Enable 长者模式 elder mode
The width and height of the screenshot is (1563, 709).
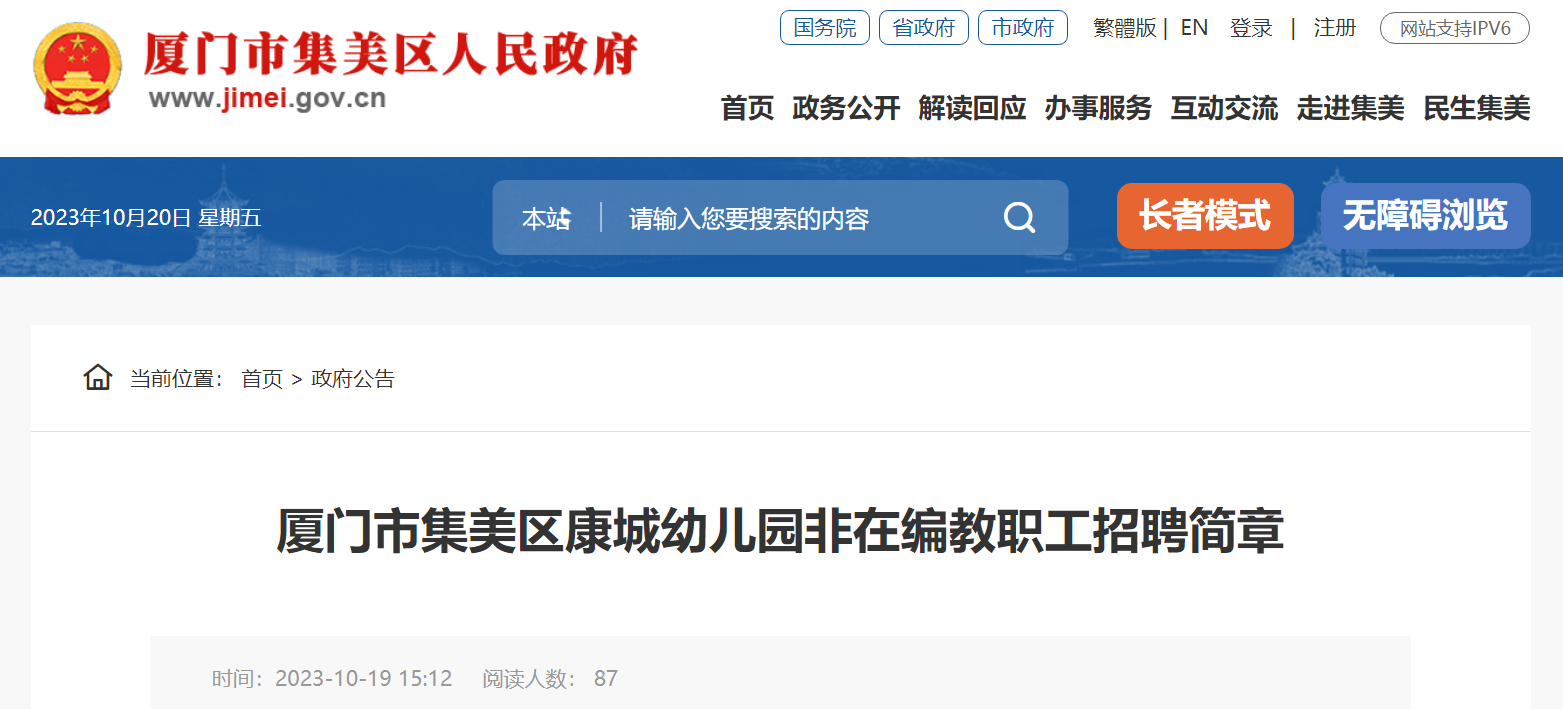pos(1205,216)
